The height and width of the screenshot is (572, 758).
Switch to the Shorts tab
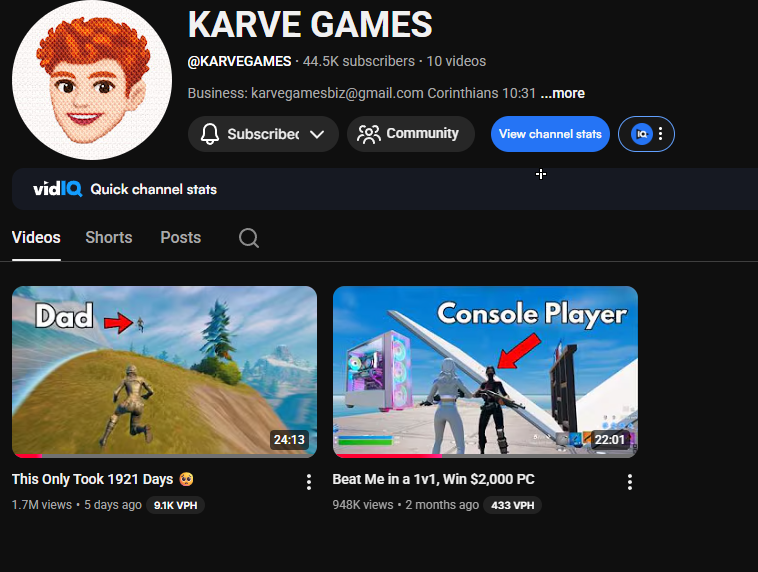coord(109,237)
